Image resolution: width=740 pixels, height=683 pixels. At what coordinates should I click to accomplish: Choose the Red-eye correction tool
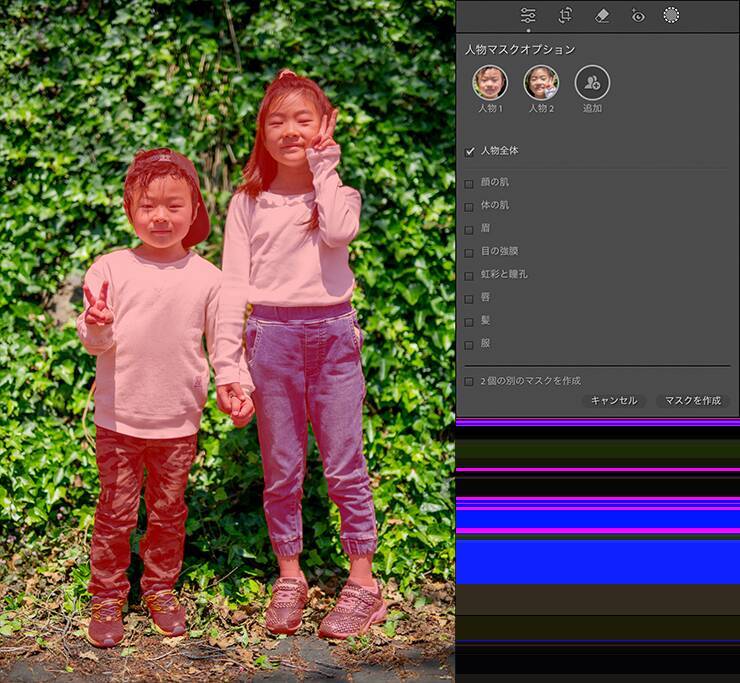pyautogui.click(x=637, y=15)
